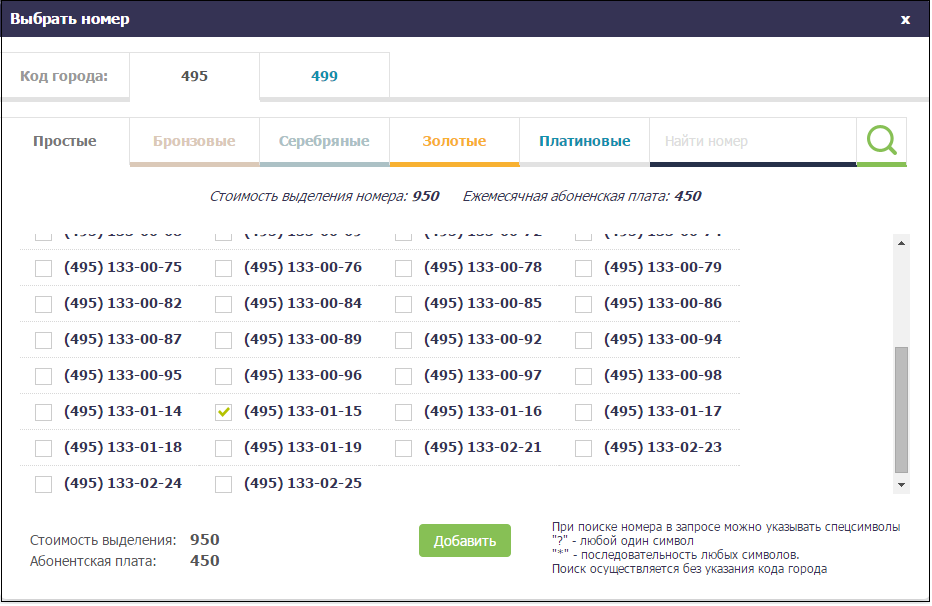This screenshot has height=606, width=932.
Task: Close the number selection dialog
Action: [905, 19]
